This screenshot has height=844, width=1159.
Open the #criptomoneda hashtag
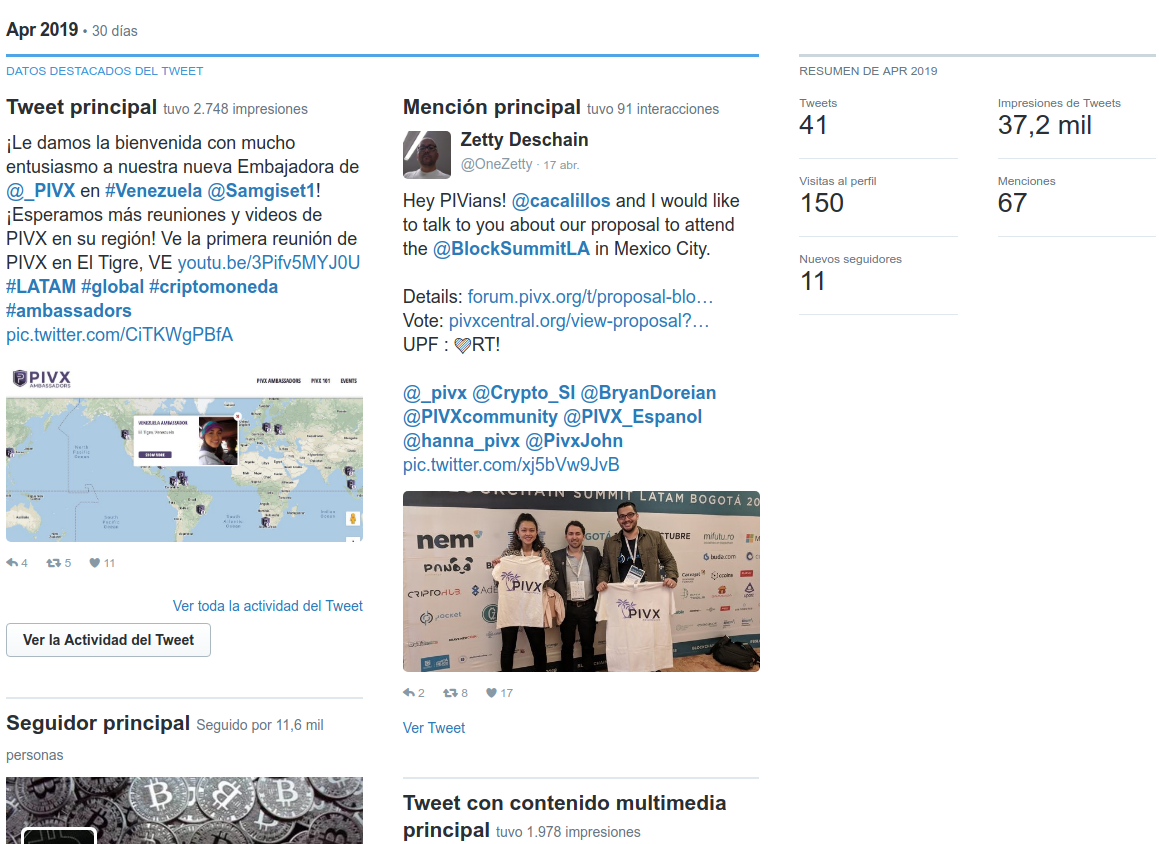tap(214, 287)
